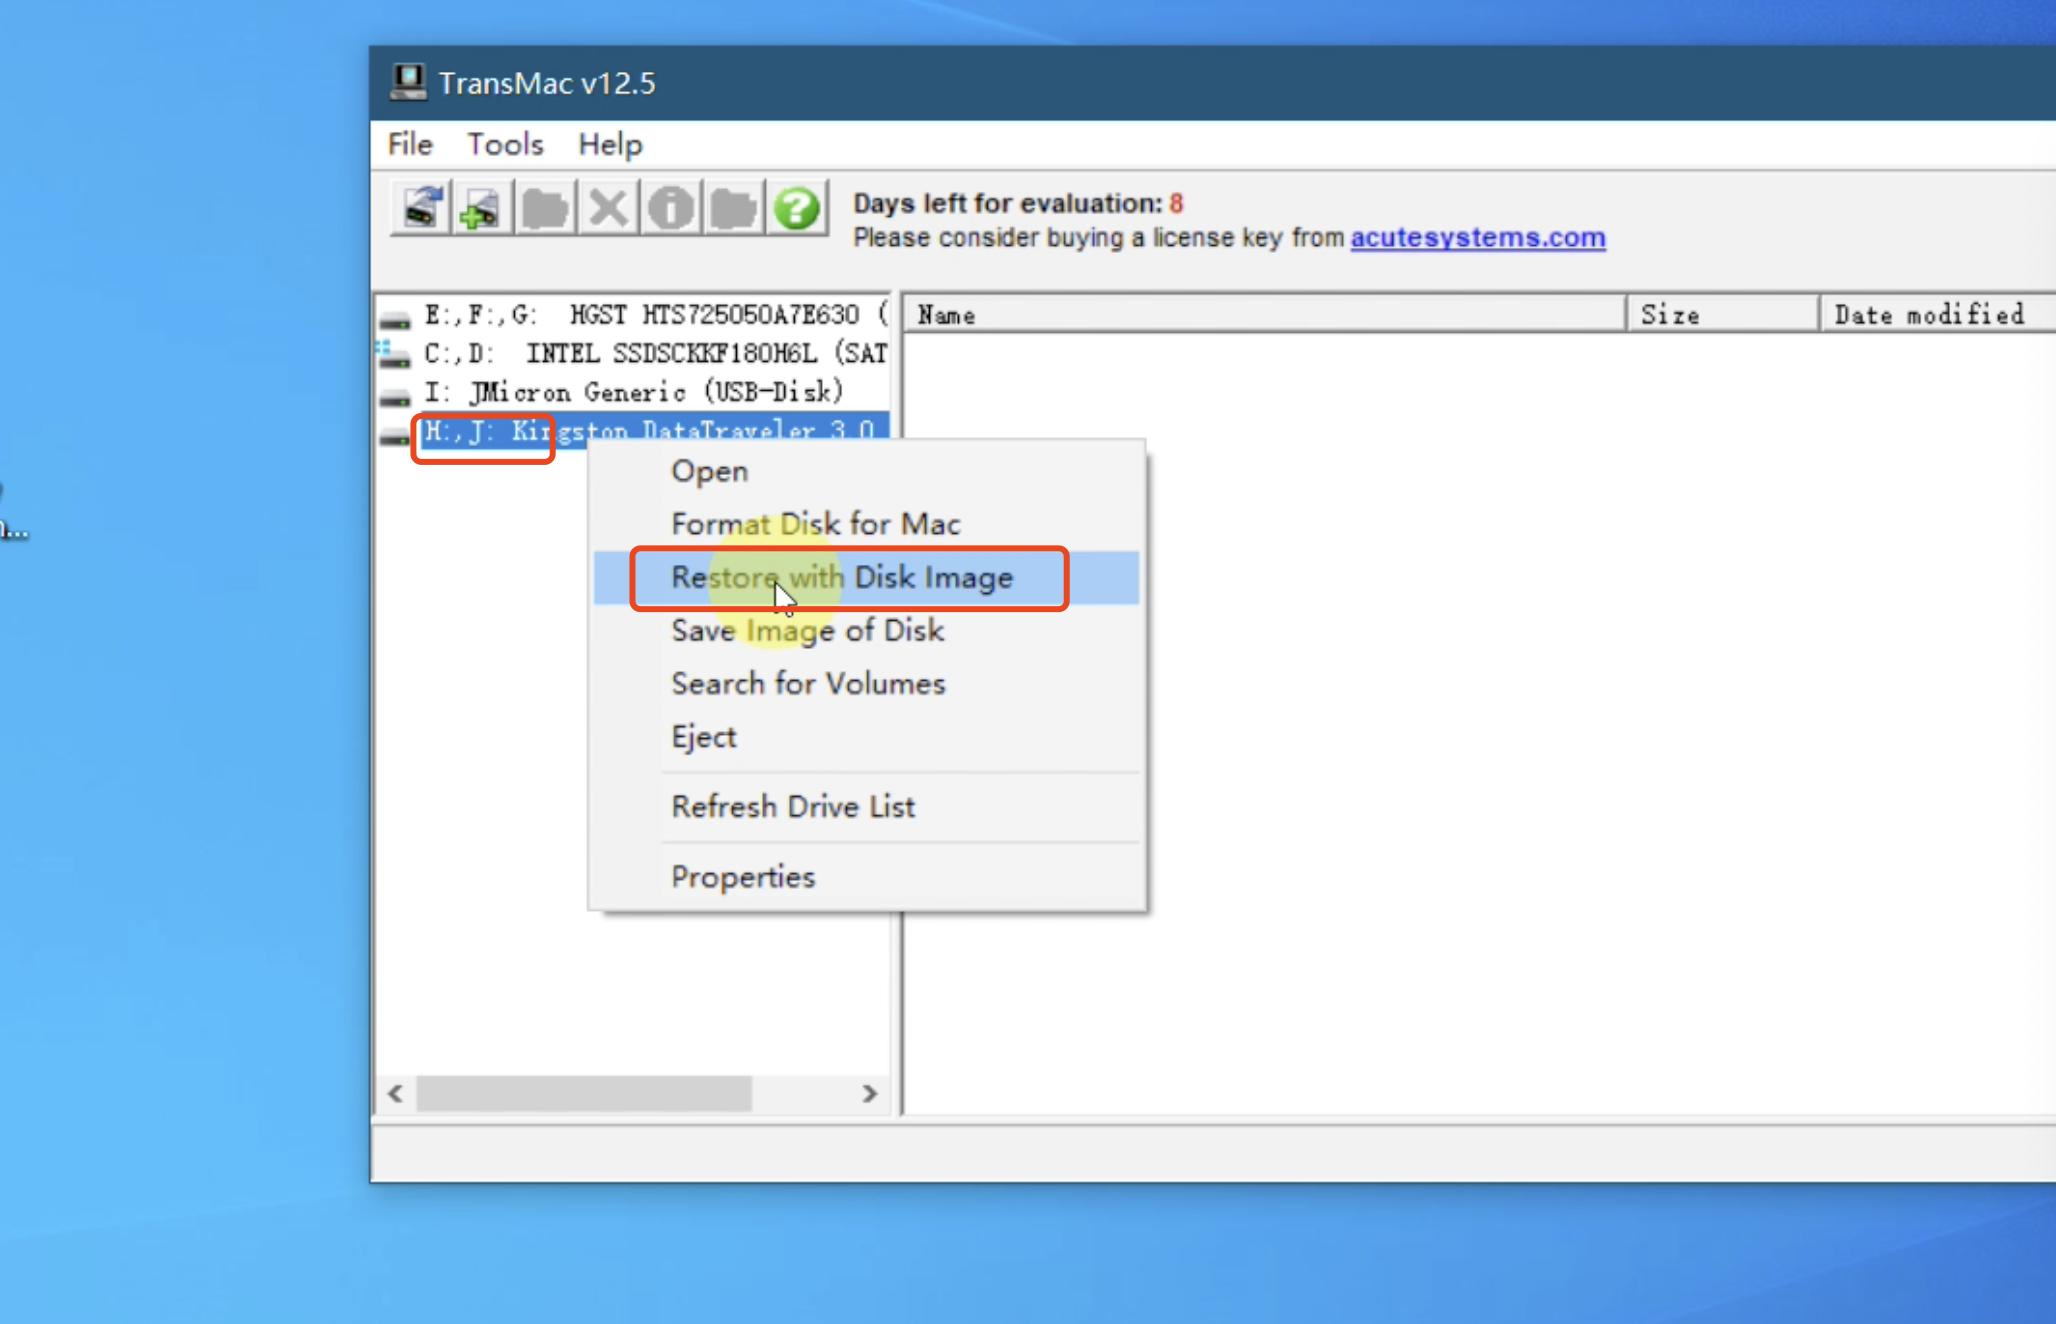Viewport: 2056px width, 1324px height.
Task: Choose Format Disk for Mac
Action: pyautogui.click(x=815, y=524)
